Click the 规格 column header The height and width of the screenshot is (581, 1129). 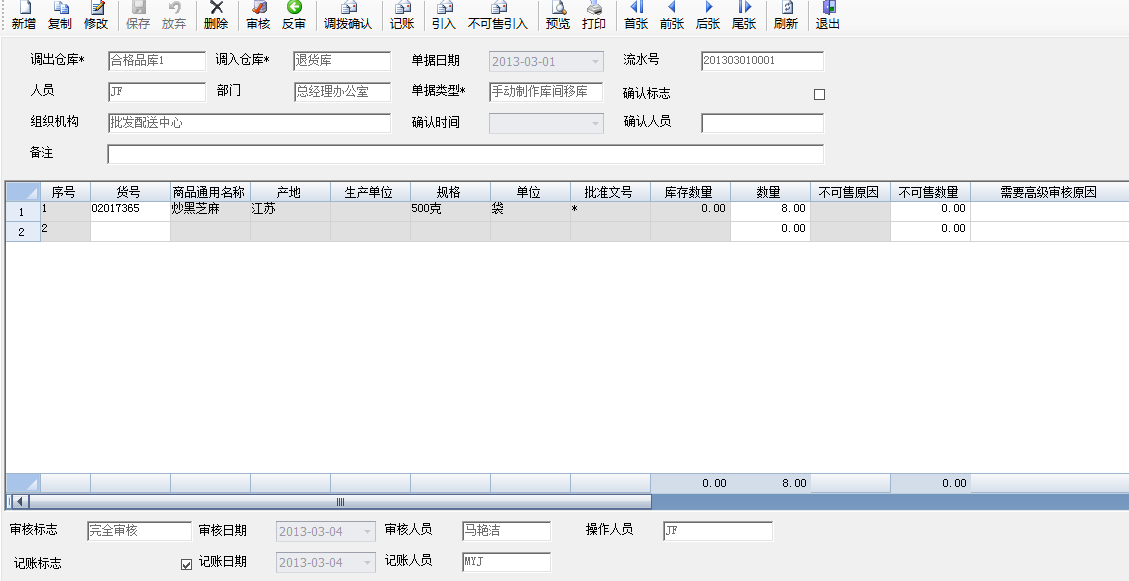450,192
